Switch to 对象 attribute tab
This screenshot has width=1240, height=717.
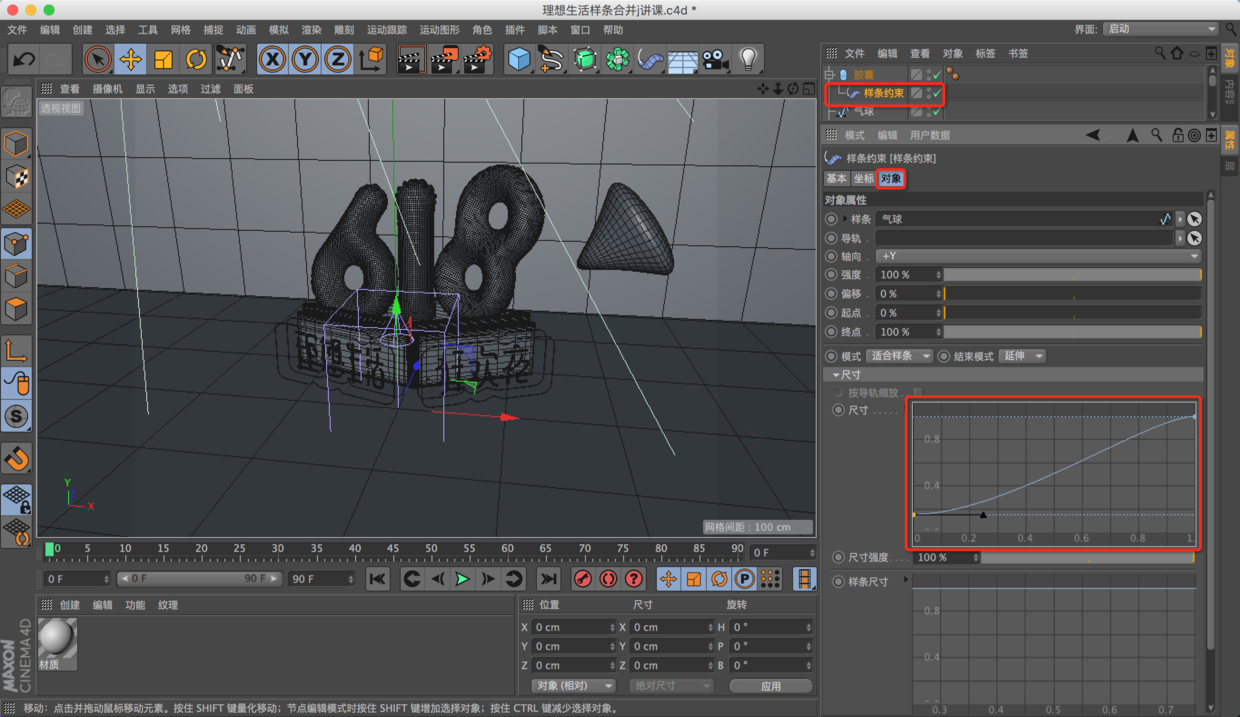(890, 179)
